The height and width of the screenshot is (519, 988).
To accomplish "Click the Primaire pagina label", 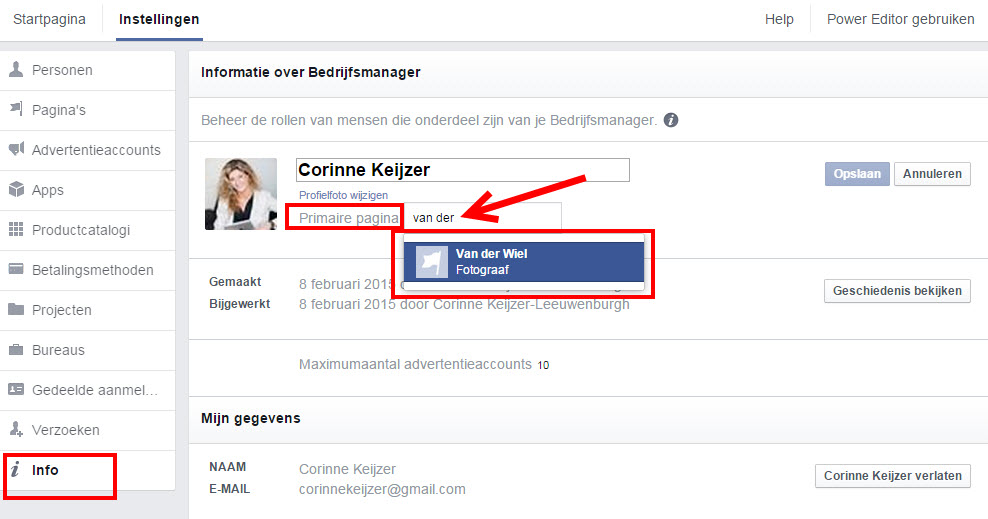I will point(349,218).
